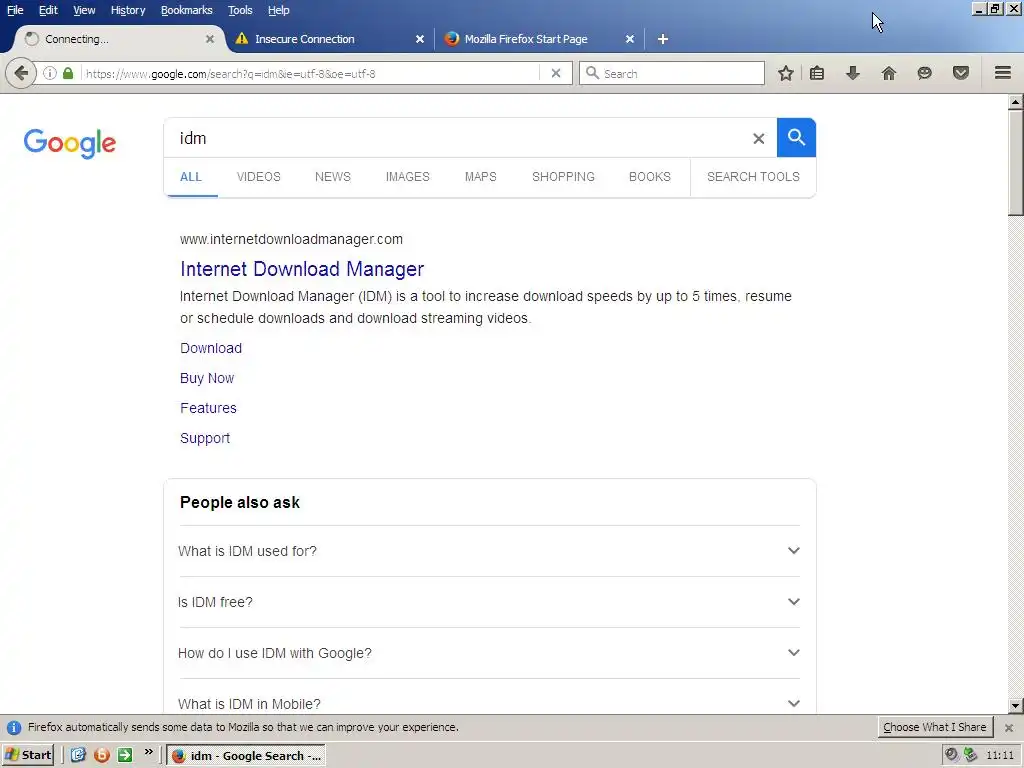Screen dimensions: 1024x768
Task: Launch first quick launch browser icon
Action: tap(78, 756)
